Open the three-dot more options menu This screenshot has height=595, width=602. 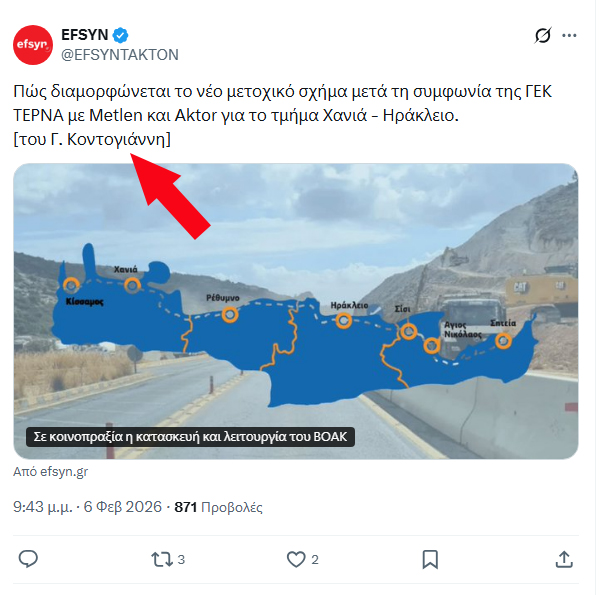(x=569, y=36)
